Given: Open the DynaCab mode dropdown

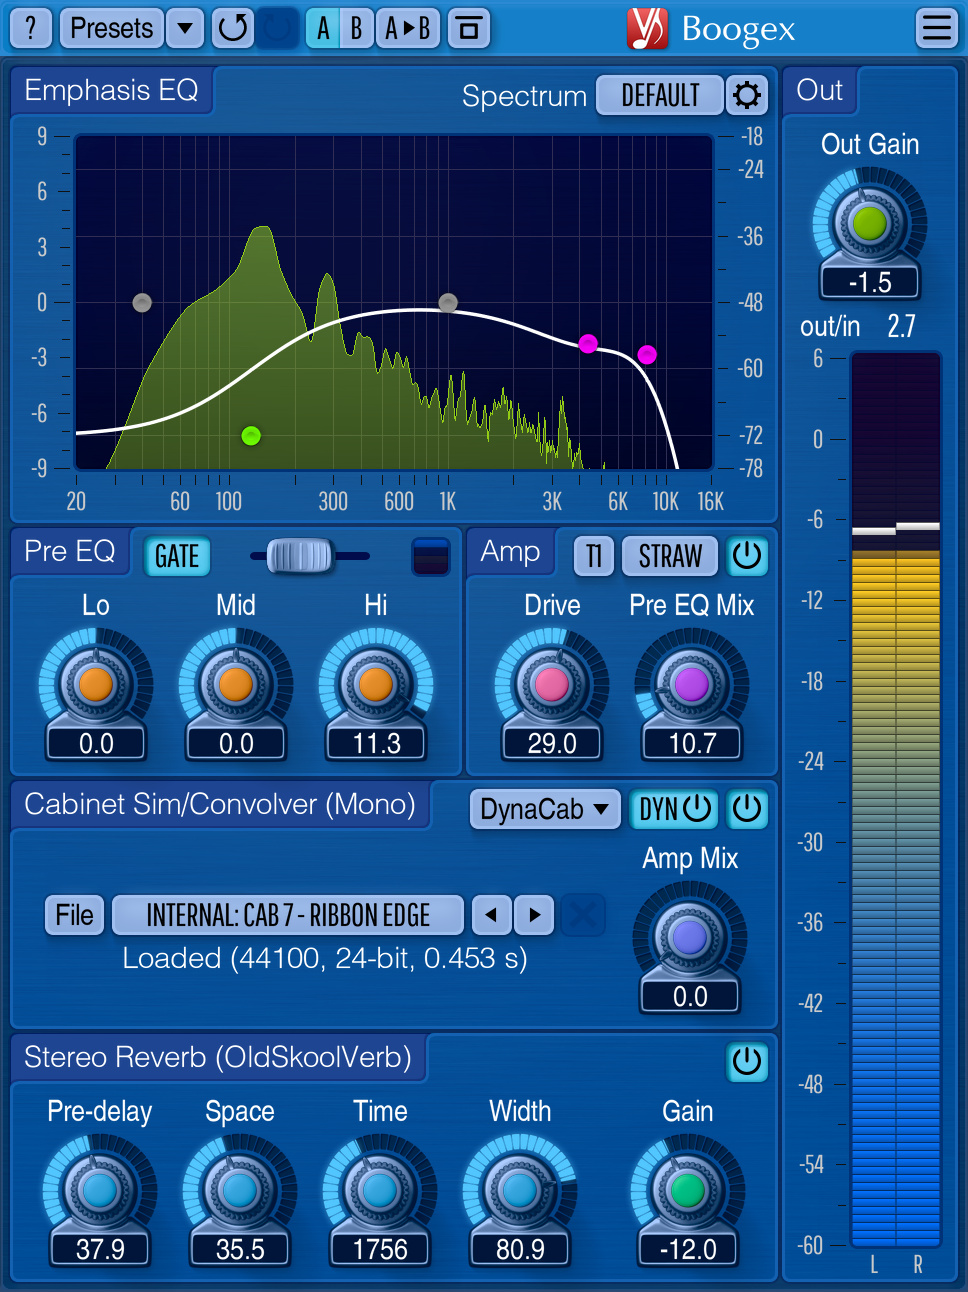Looking at the screenshot, I should pyautogui.click(x=545, y=808).
